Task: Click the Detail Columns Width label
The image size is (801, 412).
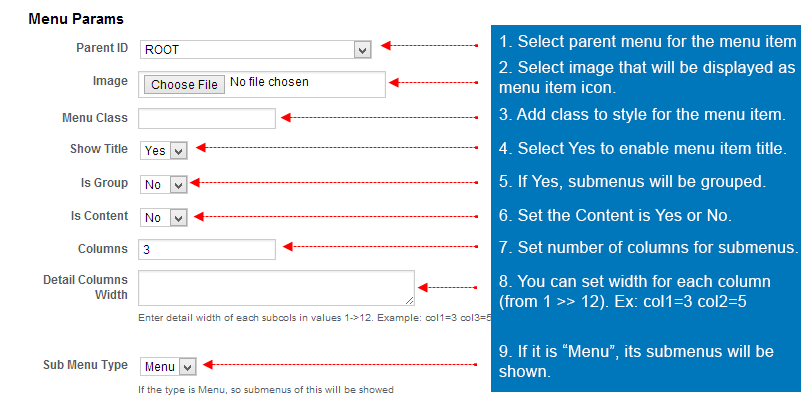Action: click(85, 287)
